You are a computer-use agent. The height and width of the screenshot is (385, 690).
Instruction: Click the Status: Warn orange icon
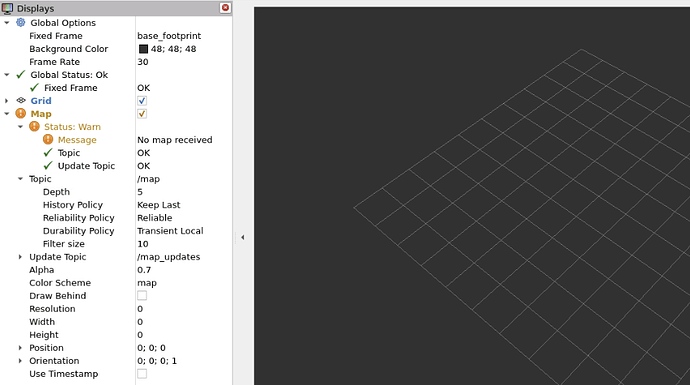[x=34, y=127]
